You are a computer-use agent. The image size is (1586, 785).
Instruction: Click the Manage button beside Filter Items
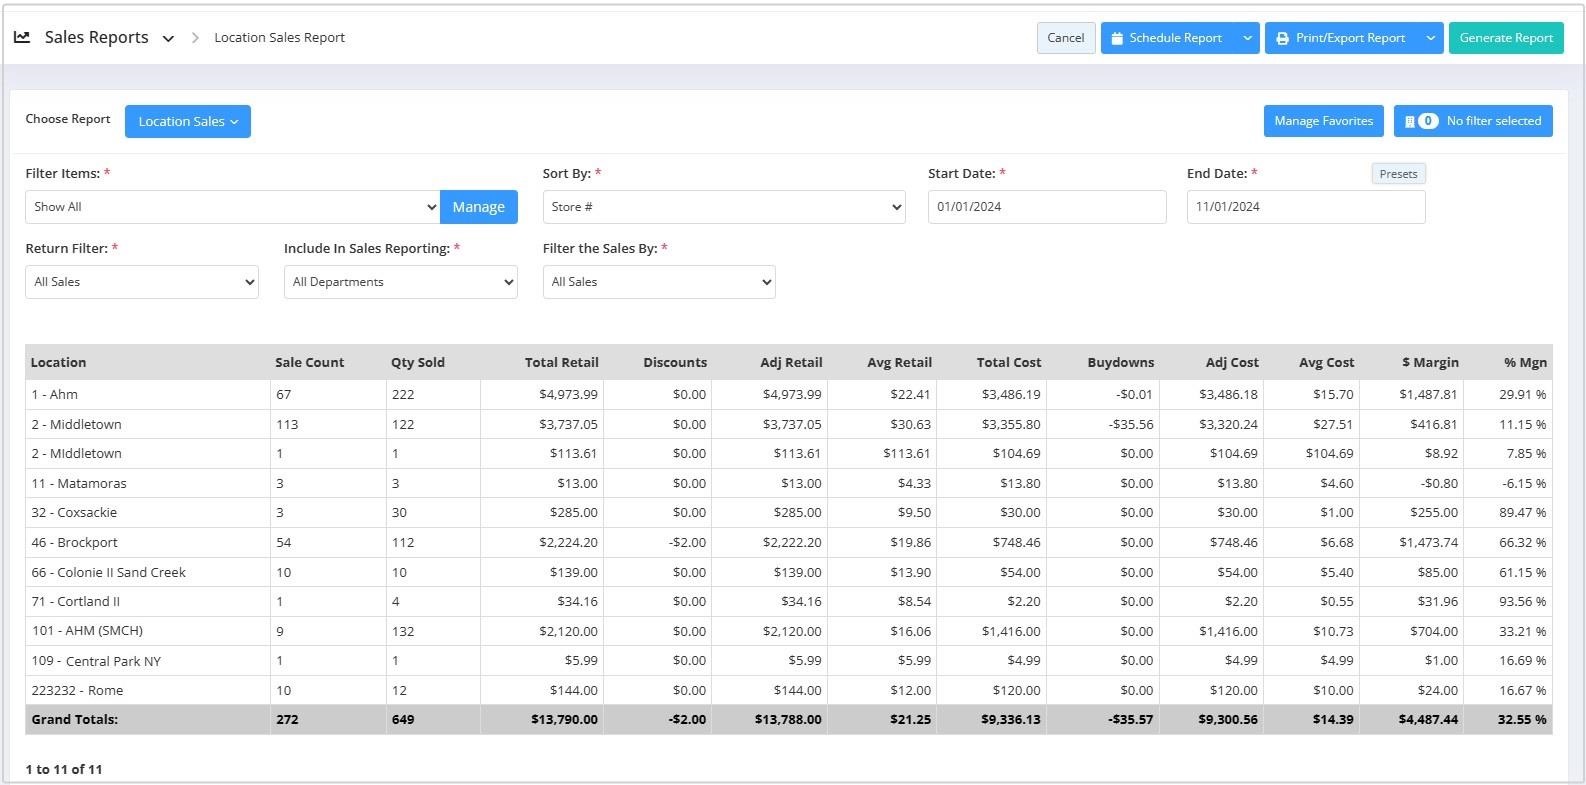click(x=479, y=207)
